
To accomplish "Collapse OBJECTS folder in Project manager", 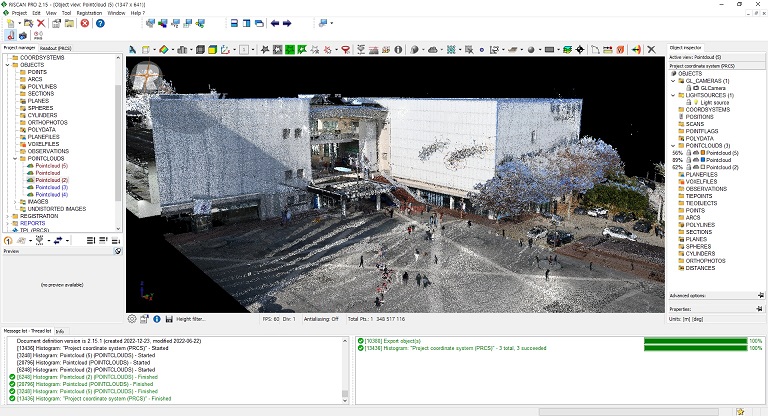I will coord(8,65).
